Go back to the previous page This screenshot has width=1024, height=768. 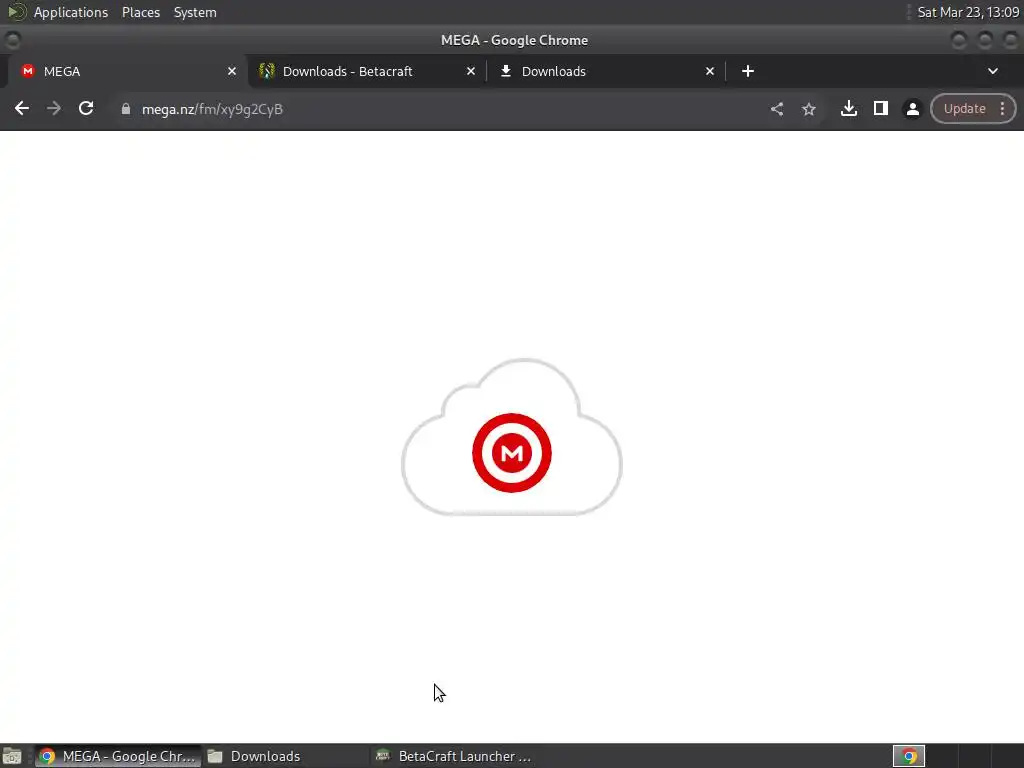pos(22,108)
